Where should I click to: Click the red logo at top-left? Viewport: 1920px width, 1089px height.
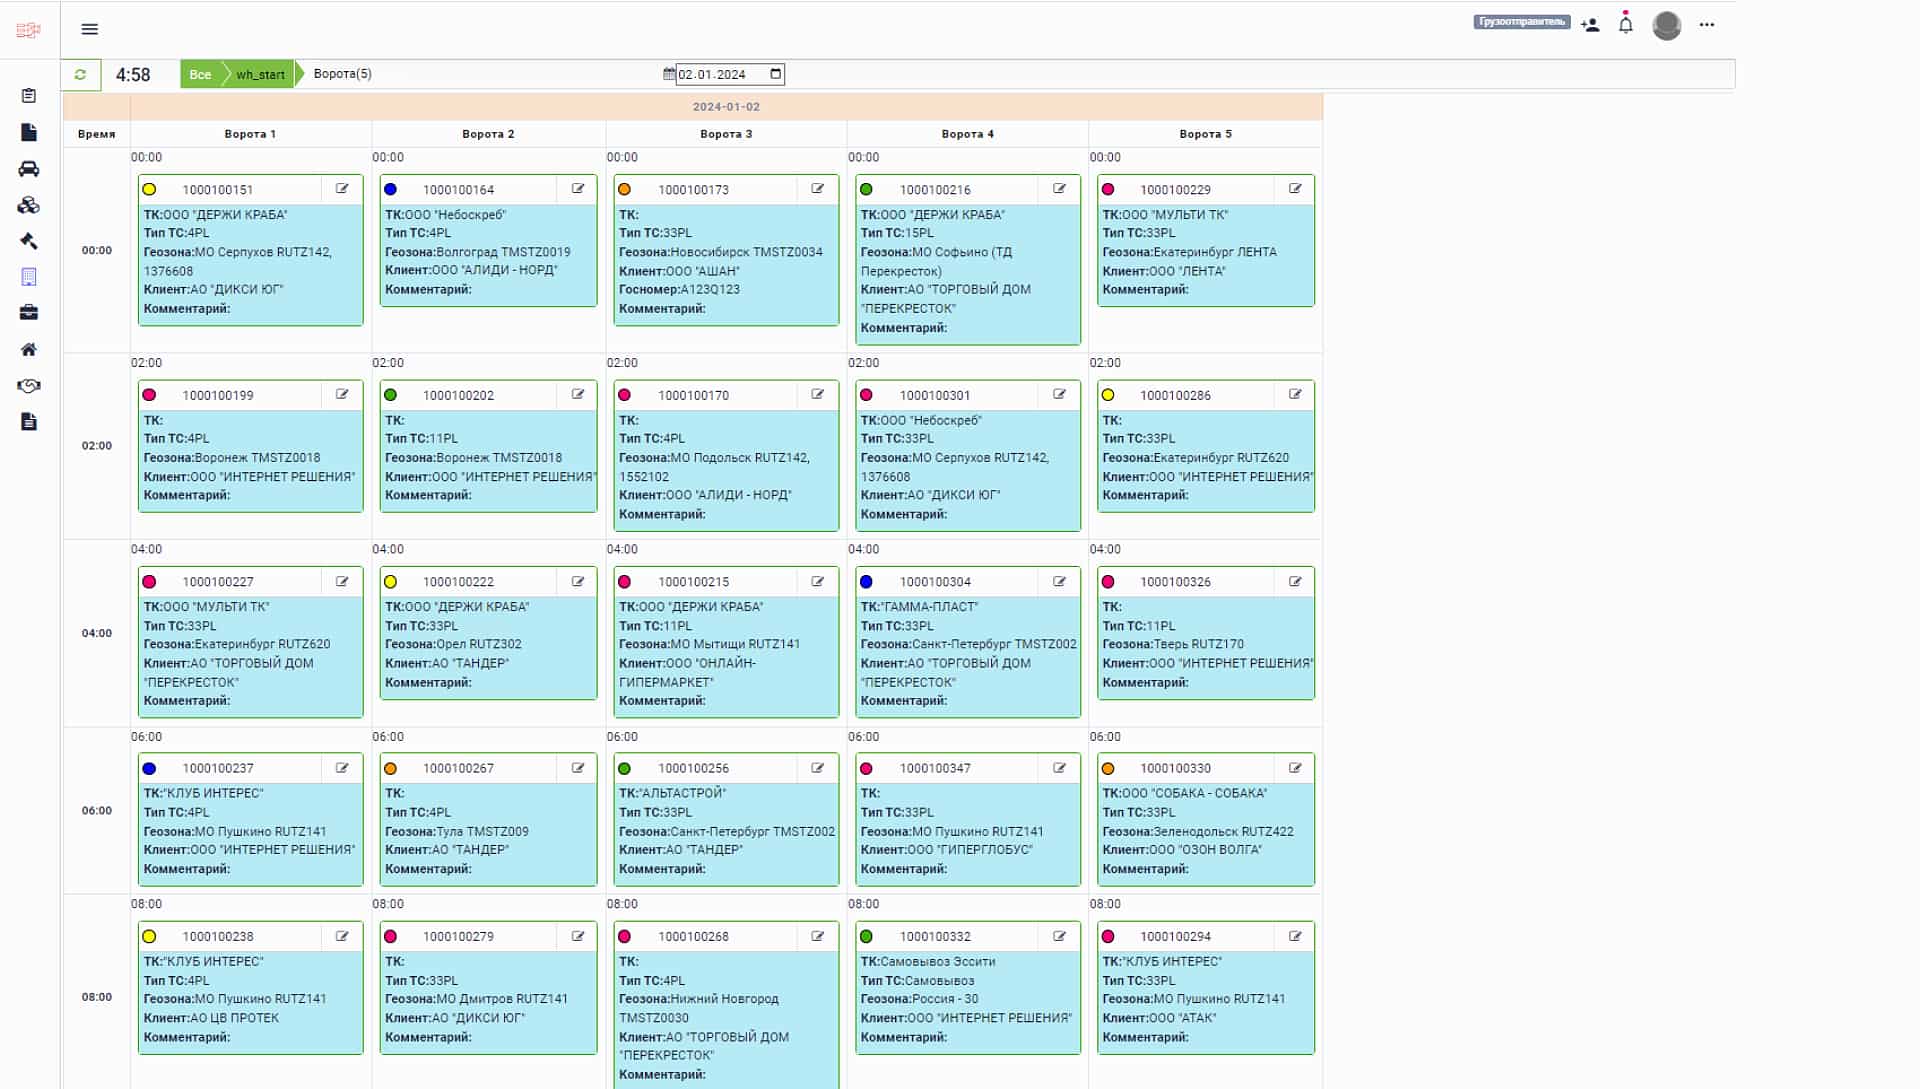click(29, 30)
